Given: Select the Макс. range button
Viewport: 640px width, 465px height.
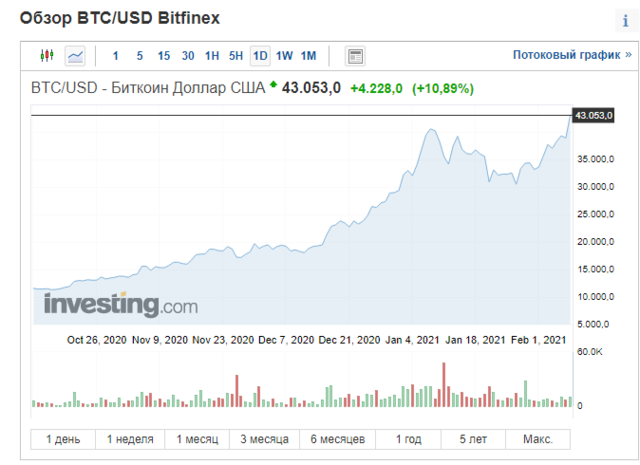Looking at the screenshot, I should [x=538, y=439].
